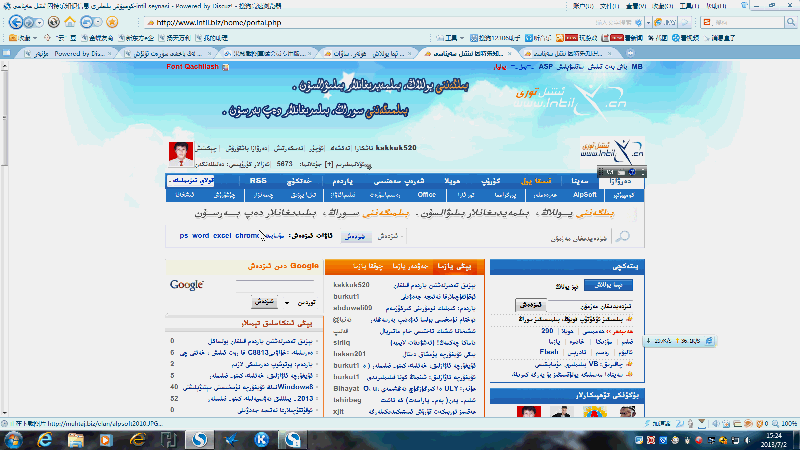
Task: Switch to the third browser tab
Action: [x=268, y=54]
